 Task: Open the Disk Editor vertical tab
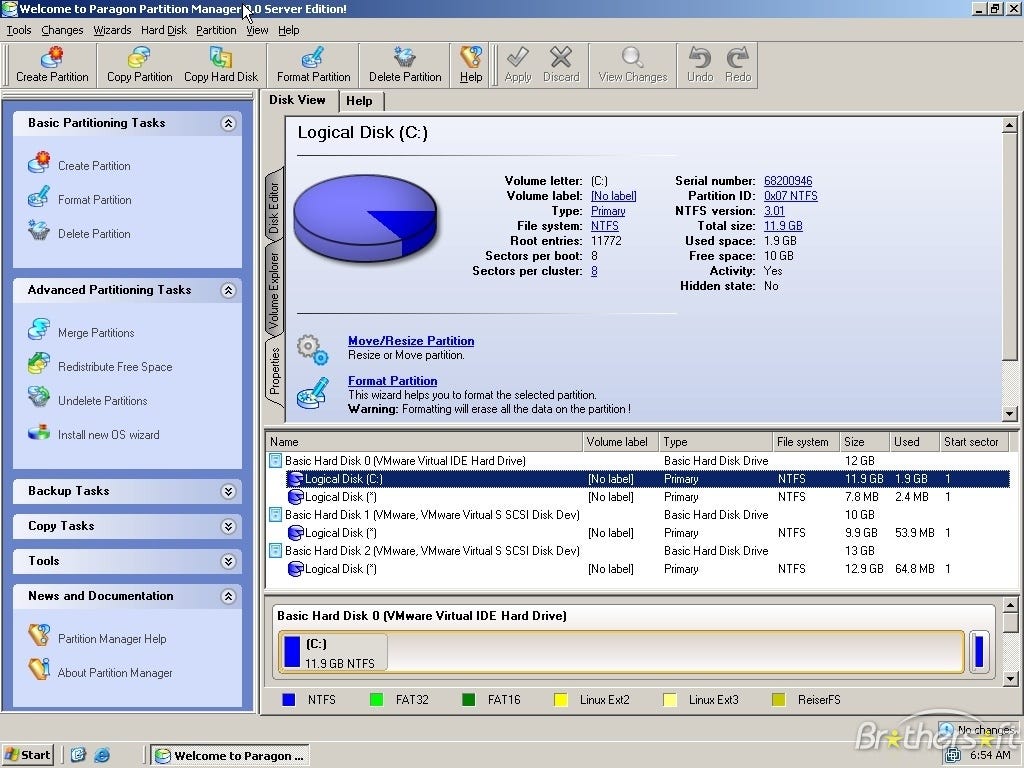pyautogui.click(x=274, y=208)
